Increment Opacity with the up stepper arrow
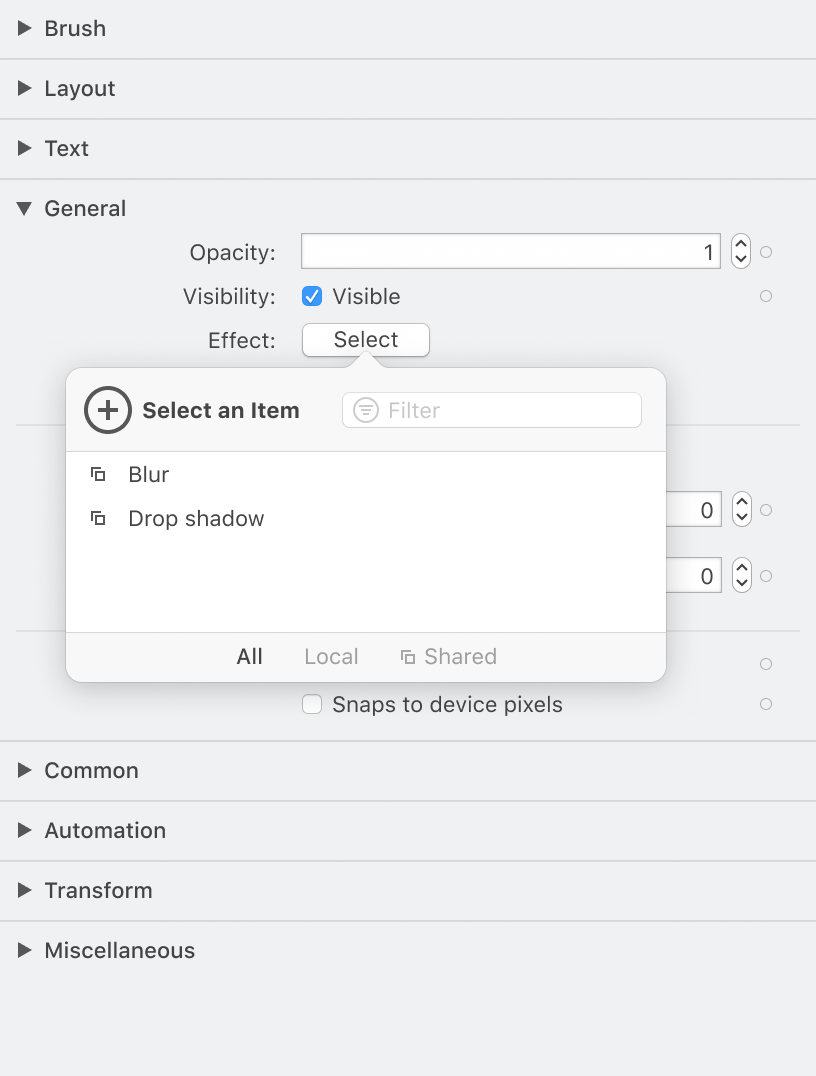The height and width of the screenshot is (1076, 816). [x=740, y=245]
